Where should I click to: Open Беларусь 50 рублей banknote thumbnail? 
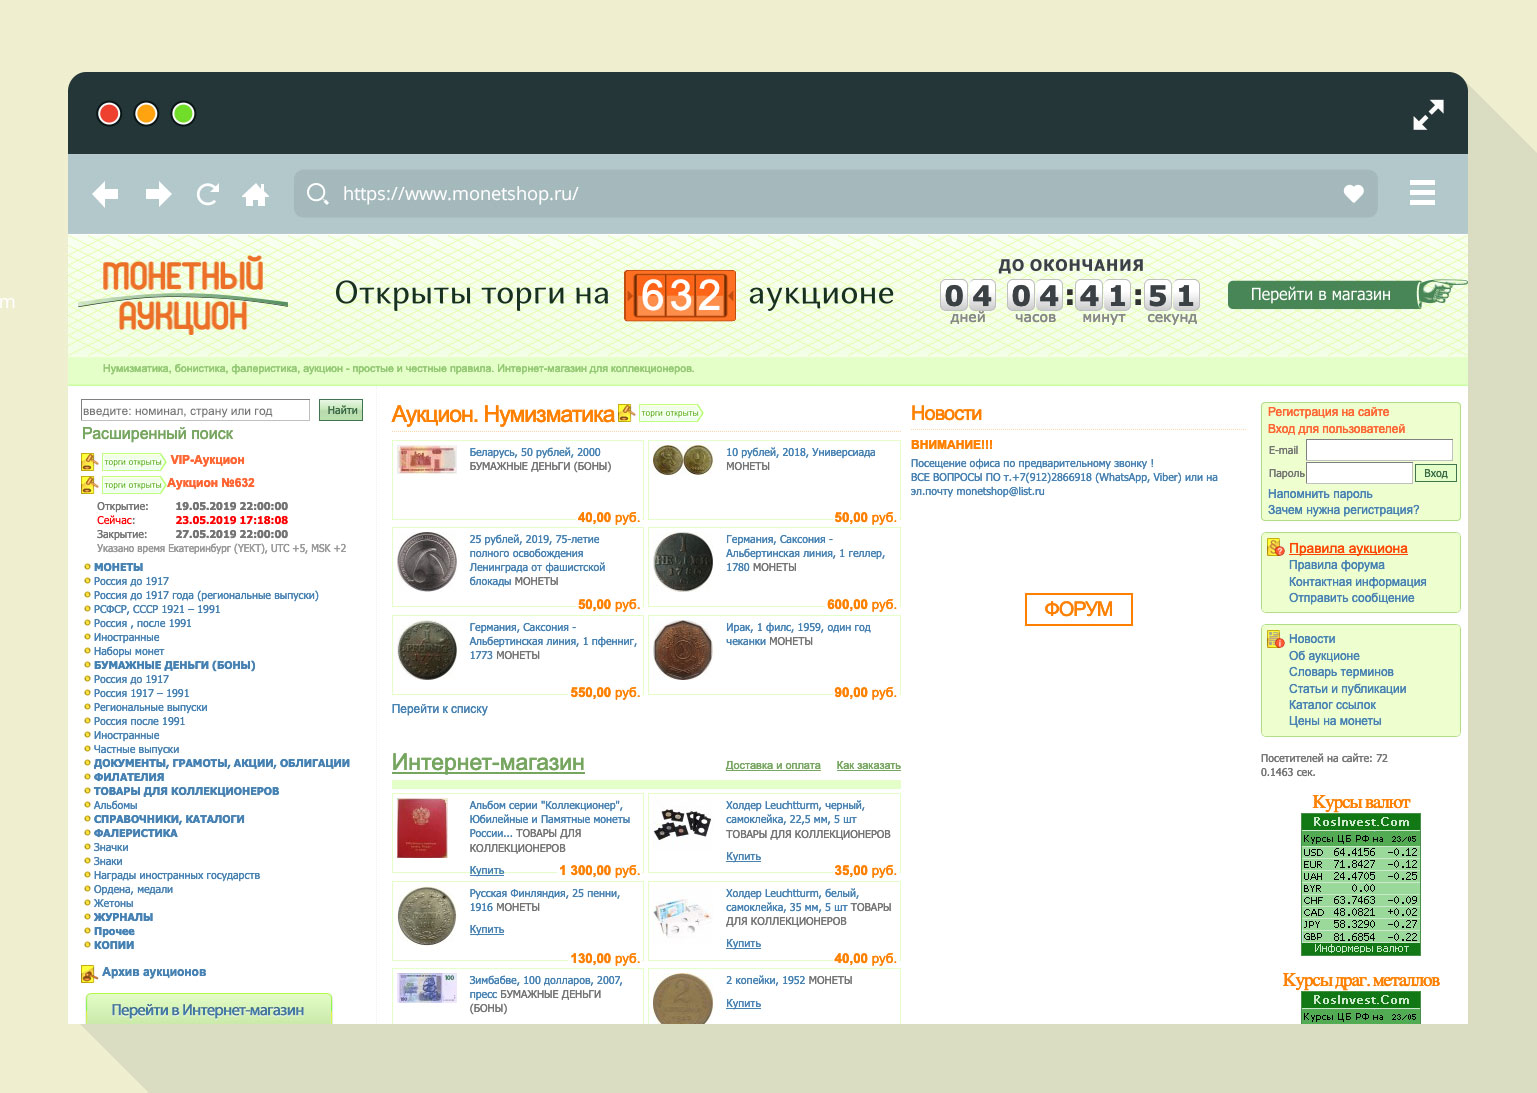coord(428,460)
